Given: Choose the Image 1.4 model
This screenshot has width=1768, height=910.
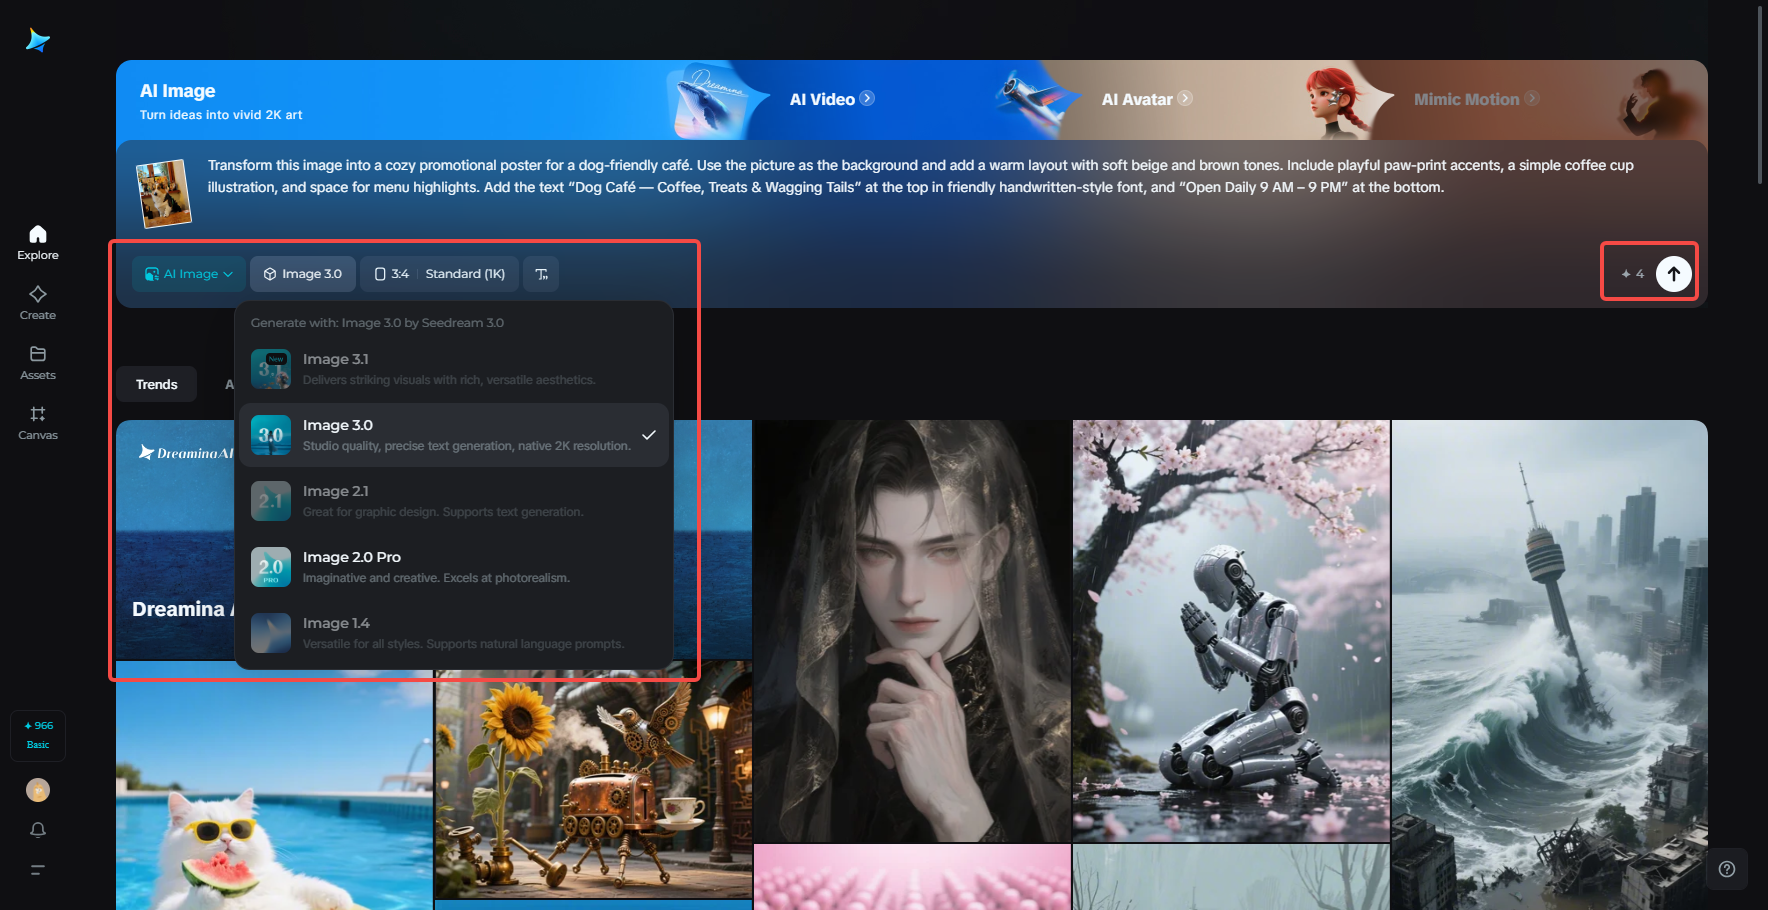Looking at the screenshot, I should [x=454, y=633].
